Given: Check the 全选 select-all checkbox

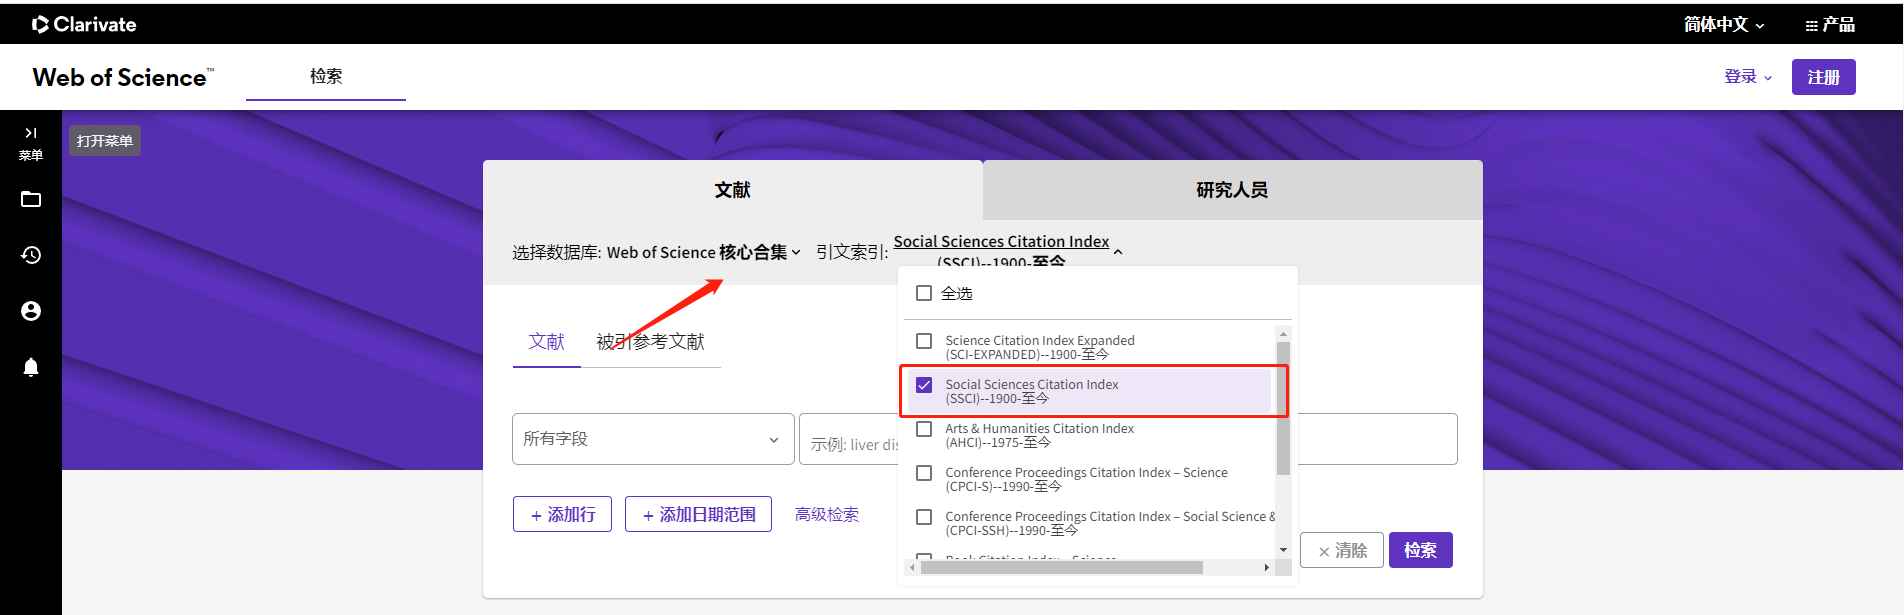Looking at the screenshot, I should [924, 293].
